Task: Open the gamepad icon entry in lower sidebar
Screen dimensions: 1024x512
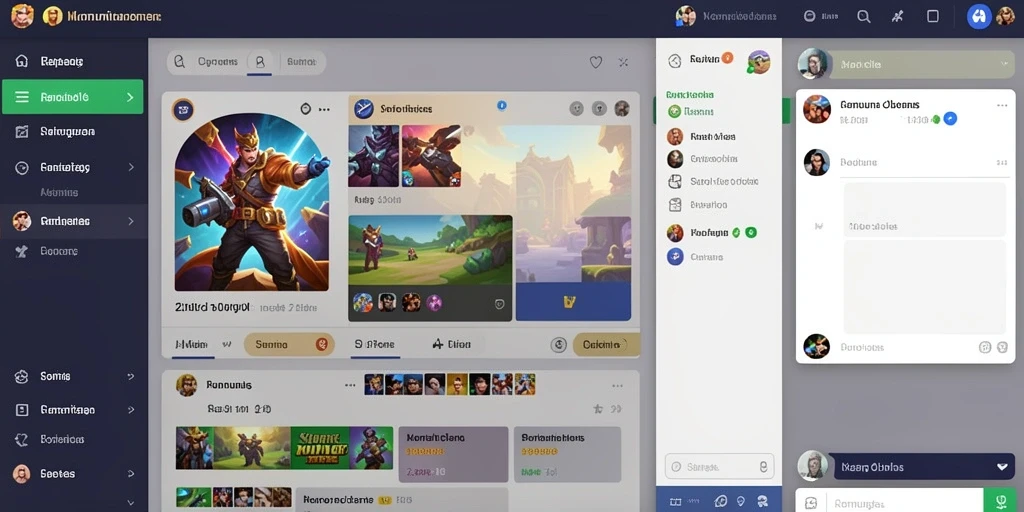Action: tap(22, 376)
